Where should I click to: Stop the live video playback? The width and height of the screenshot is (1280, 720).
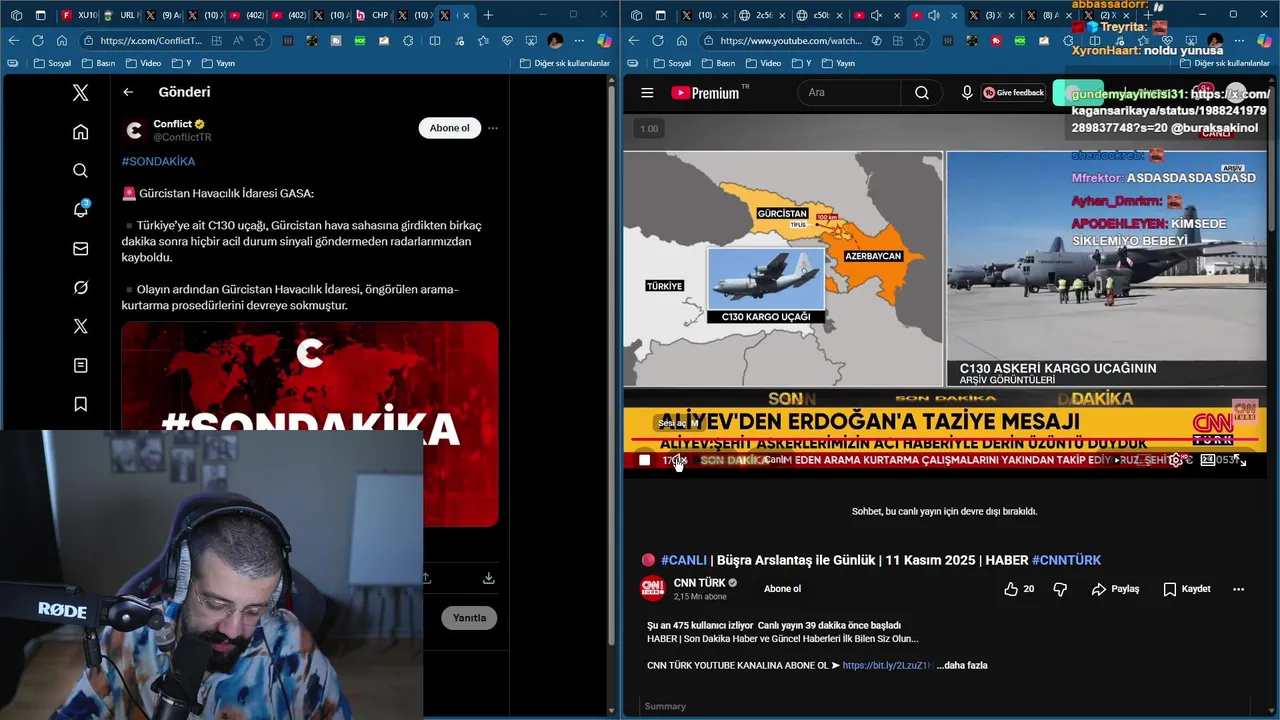tap(645, 460)
